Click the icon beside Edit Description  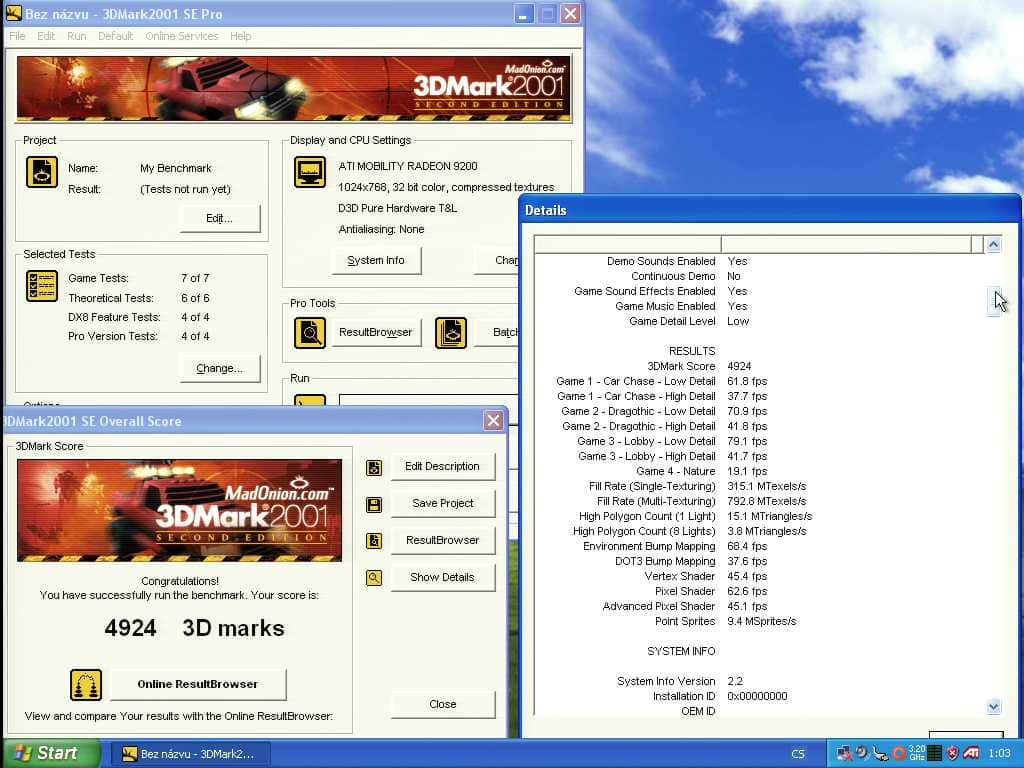click(374, 467)
